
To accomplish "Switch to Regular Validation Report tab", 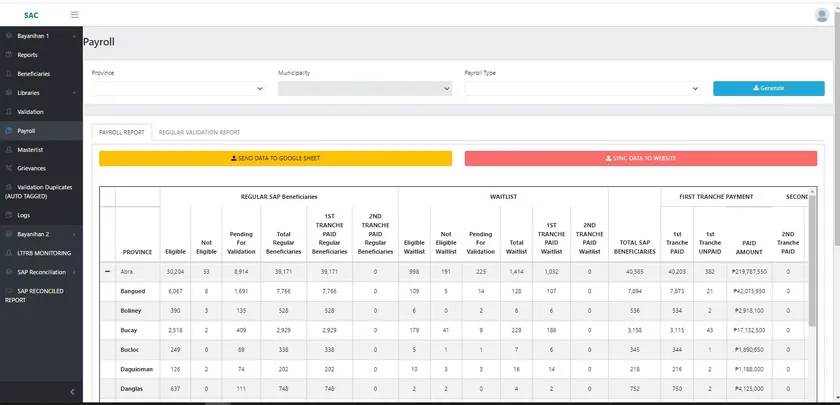I will (x=199, y=132).
